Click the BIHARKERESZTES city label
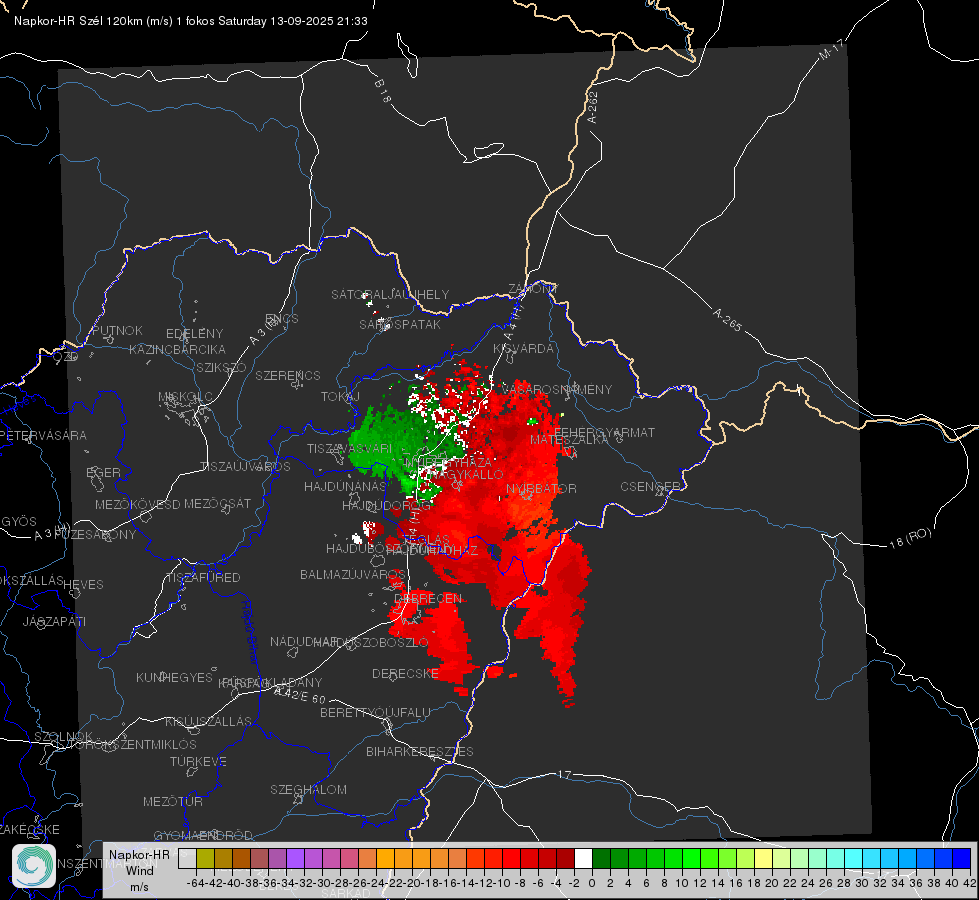Viewport: 979px width, 900px height. (420, 751)
